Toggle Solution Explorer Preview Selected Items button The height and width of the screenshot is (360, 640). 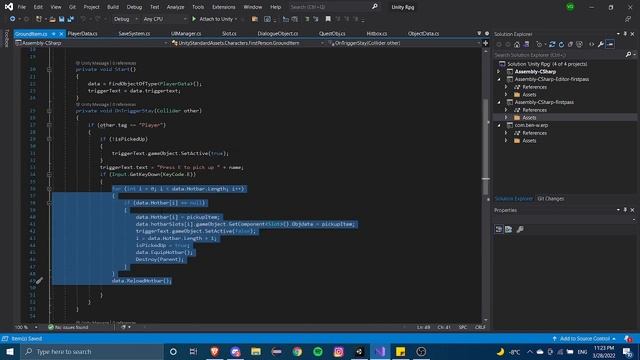point(610,44)
